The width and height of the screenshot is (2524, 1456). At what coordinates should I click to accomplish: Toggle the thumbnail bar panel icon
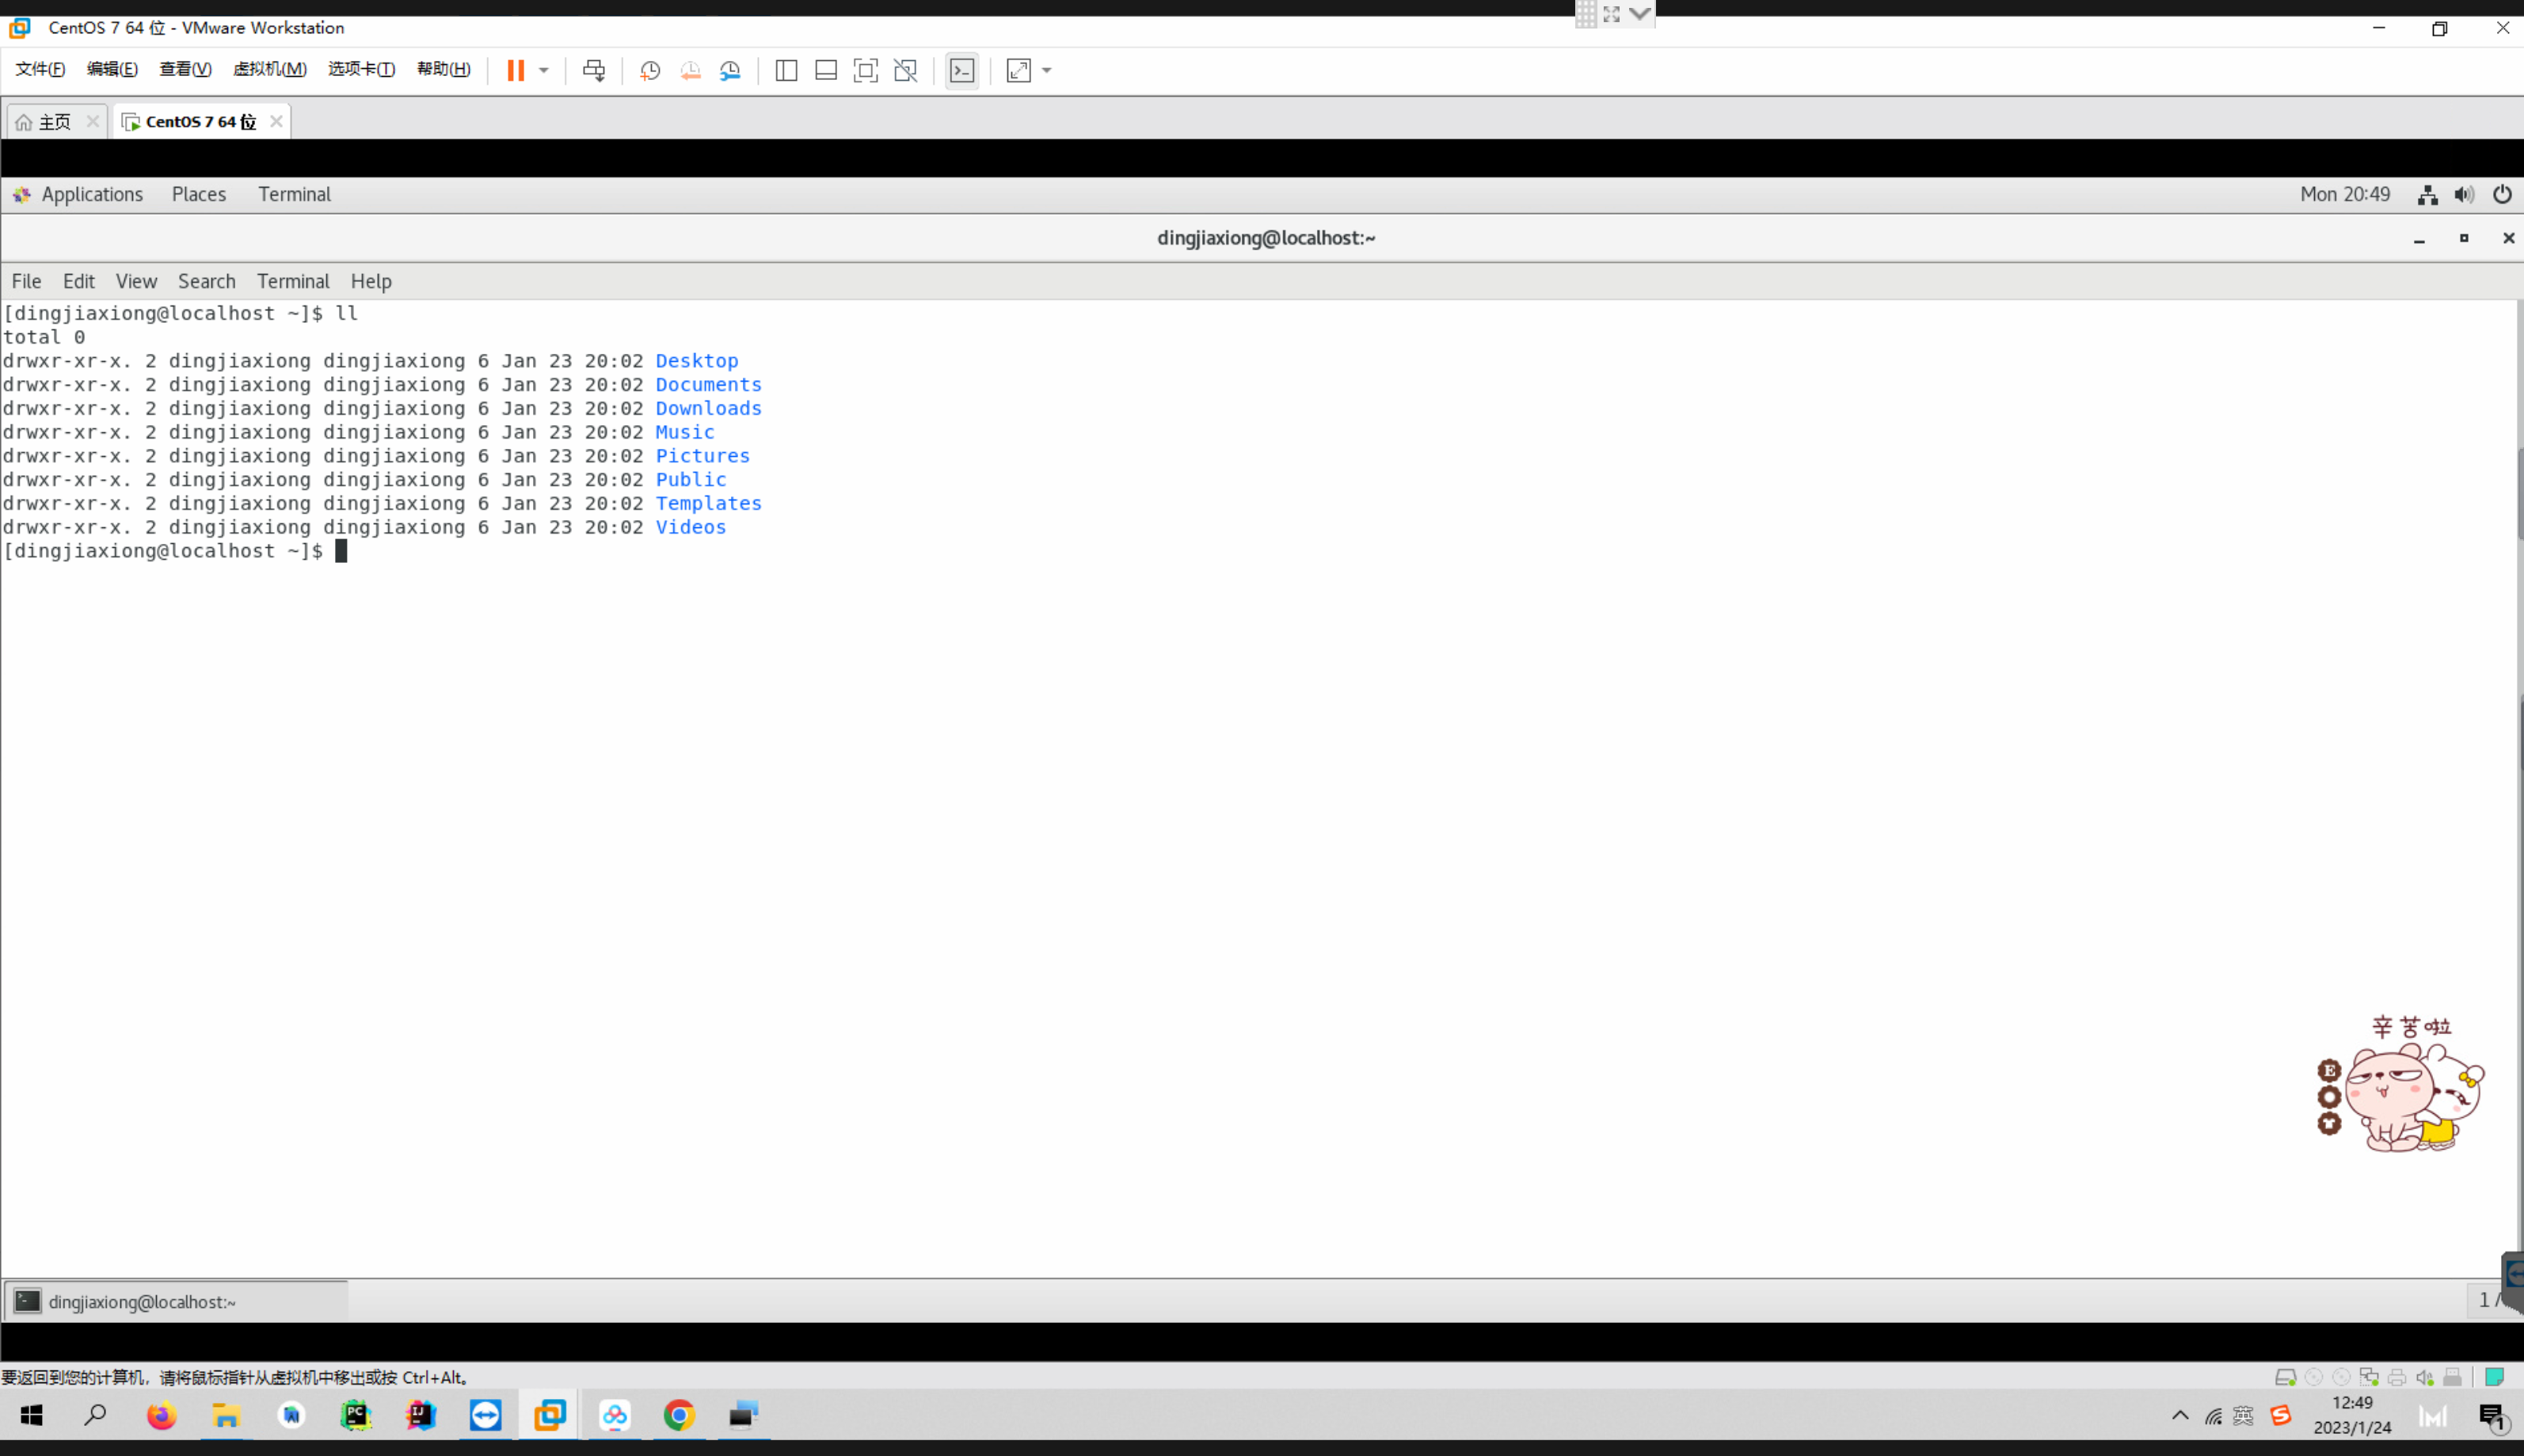(x=826, y=70)
